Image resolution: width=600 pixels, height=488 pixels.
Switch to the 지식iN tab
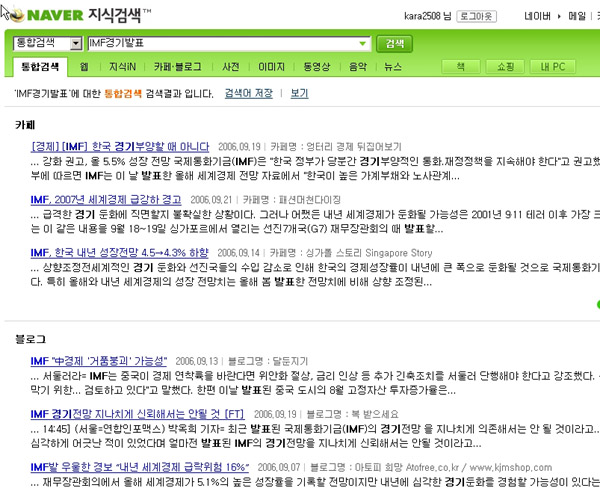(x=122, y=67)
